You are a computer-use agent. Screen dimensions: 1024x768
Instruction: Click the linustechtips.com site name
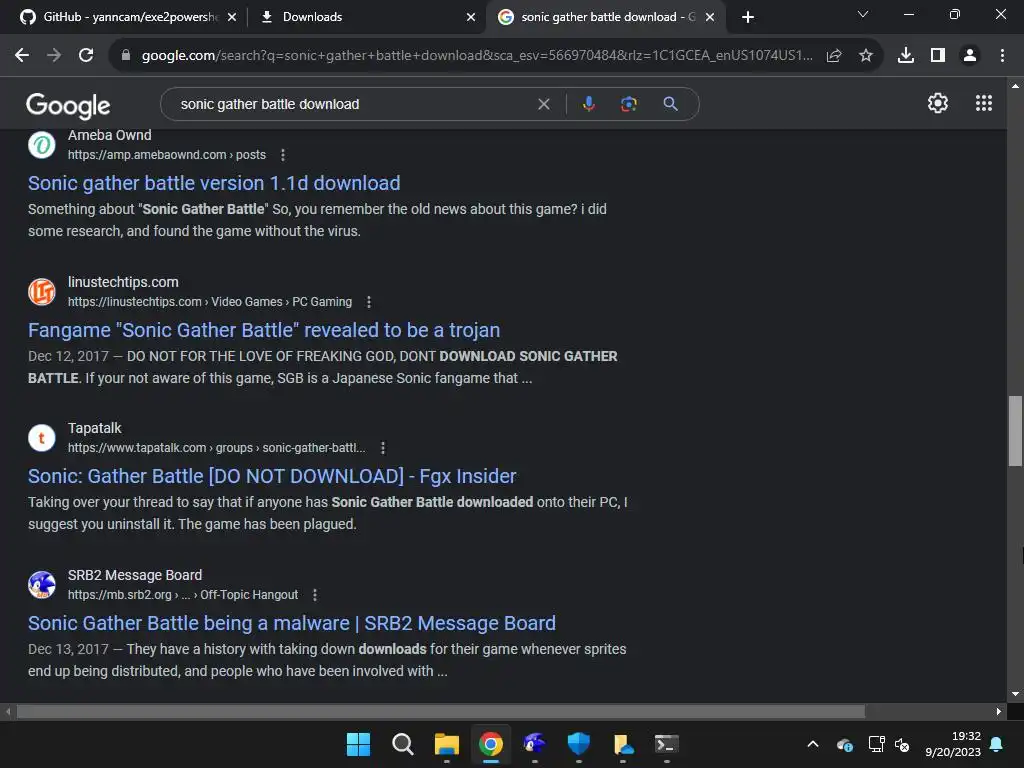[x=123, y=282]
